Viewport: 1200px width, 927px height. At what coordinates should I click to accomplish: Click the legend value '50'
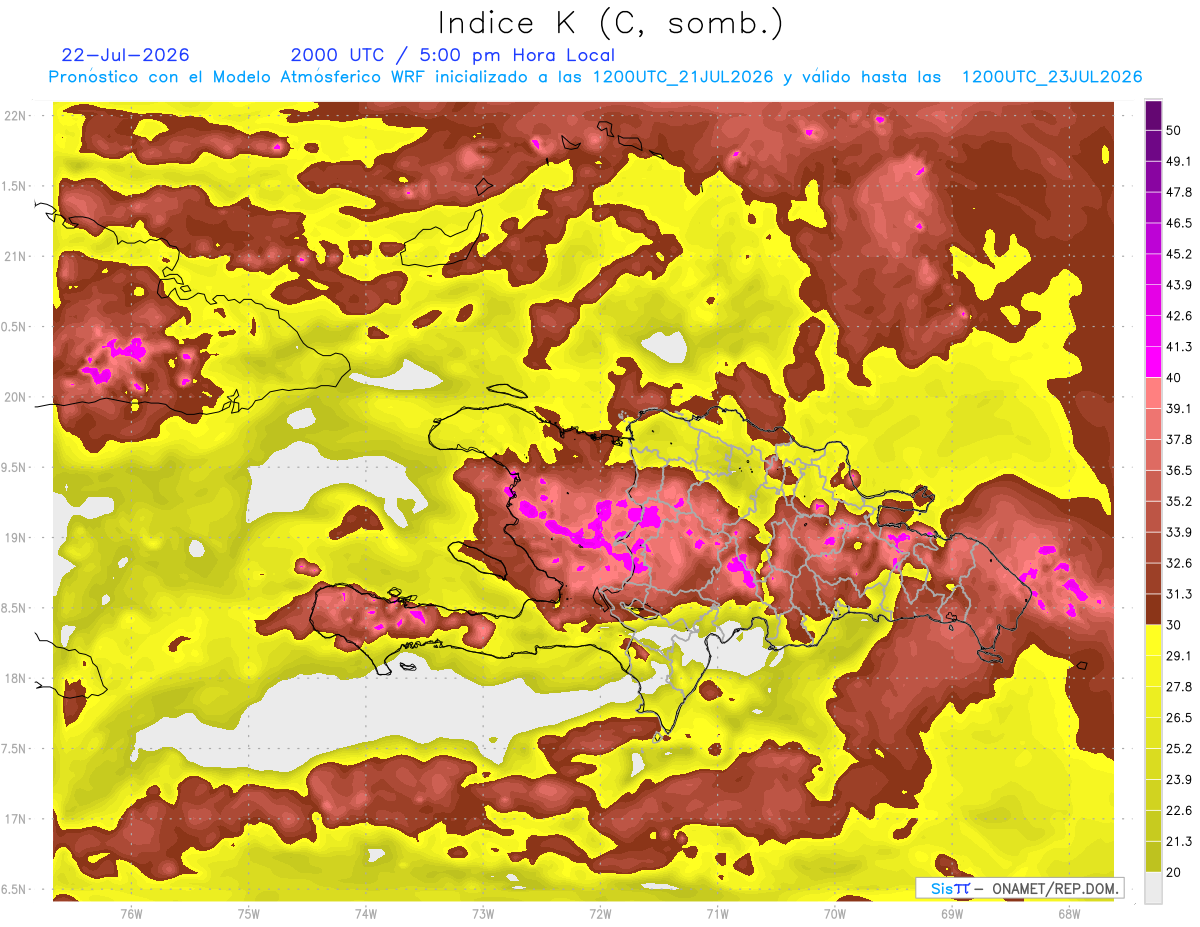[1174, 130]
